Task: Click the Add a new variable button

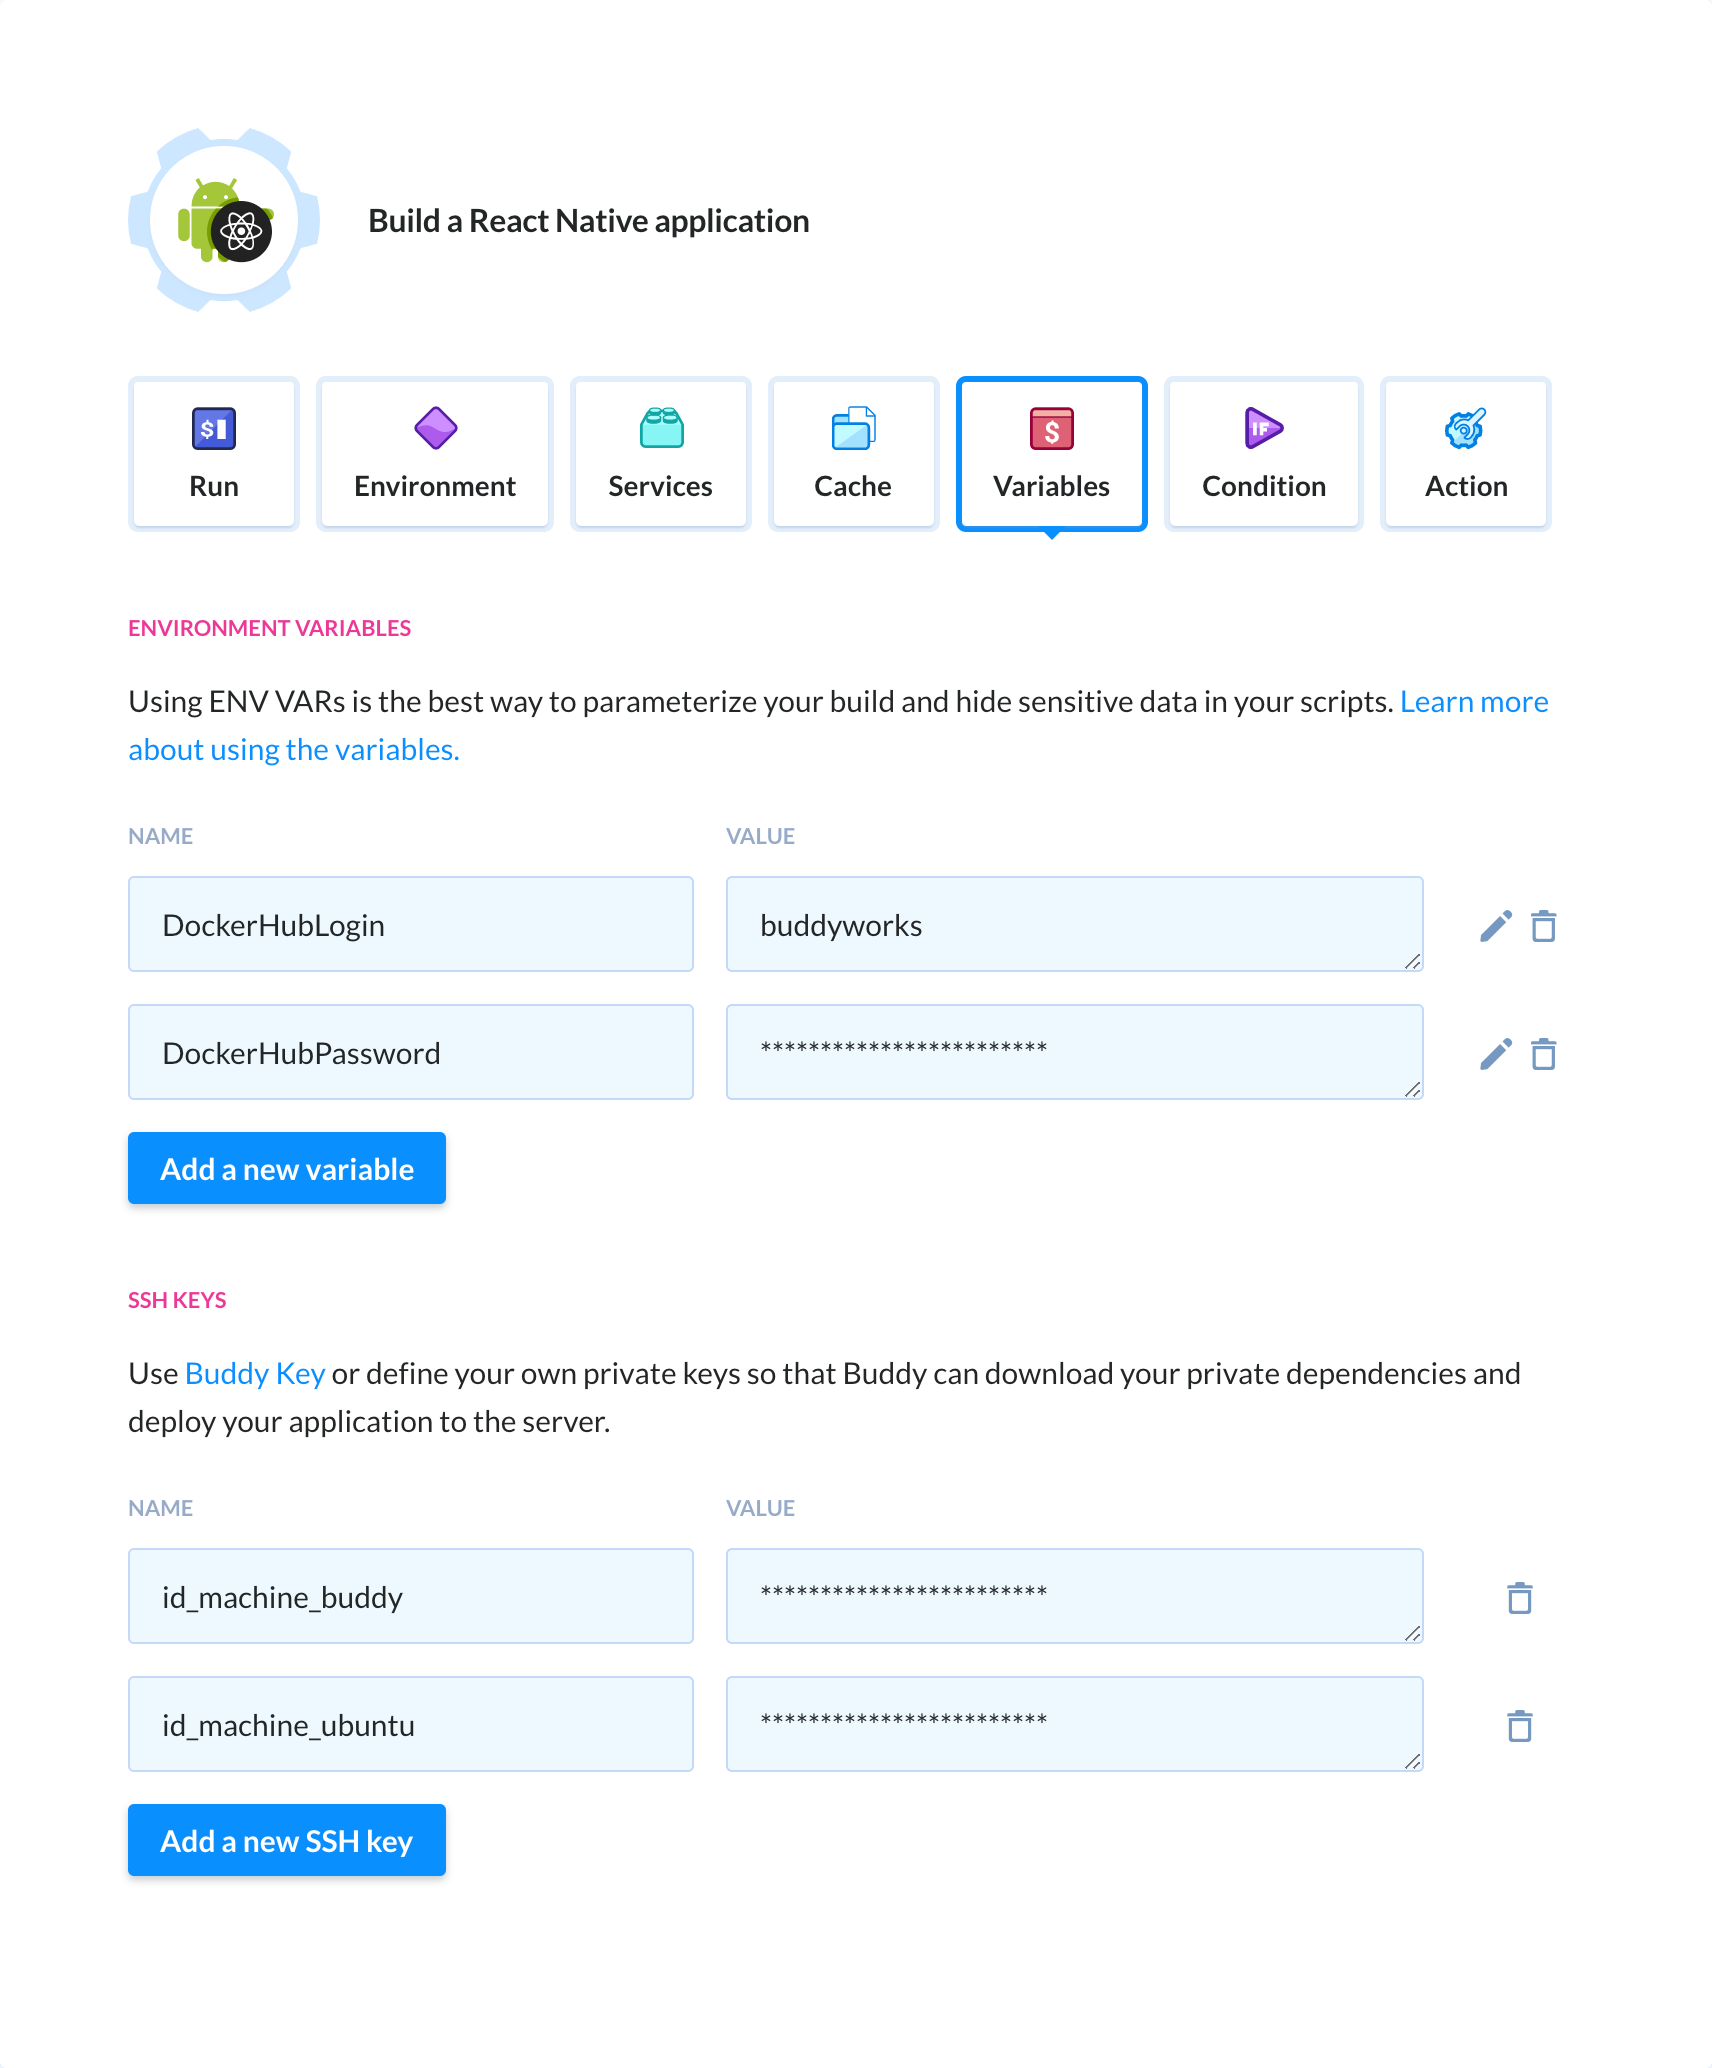Action: [x=287, y=1169]
